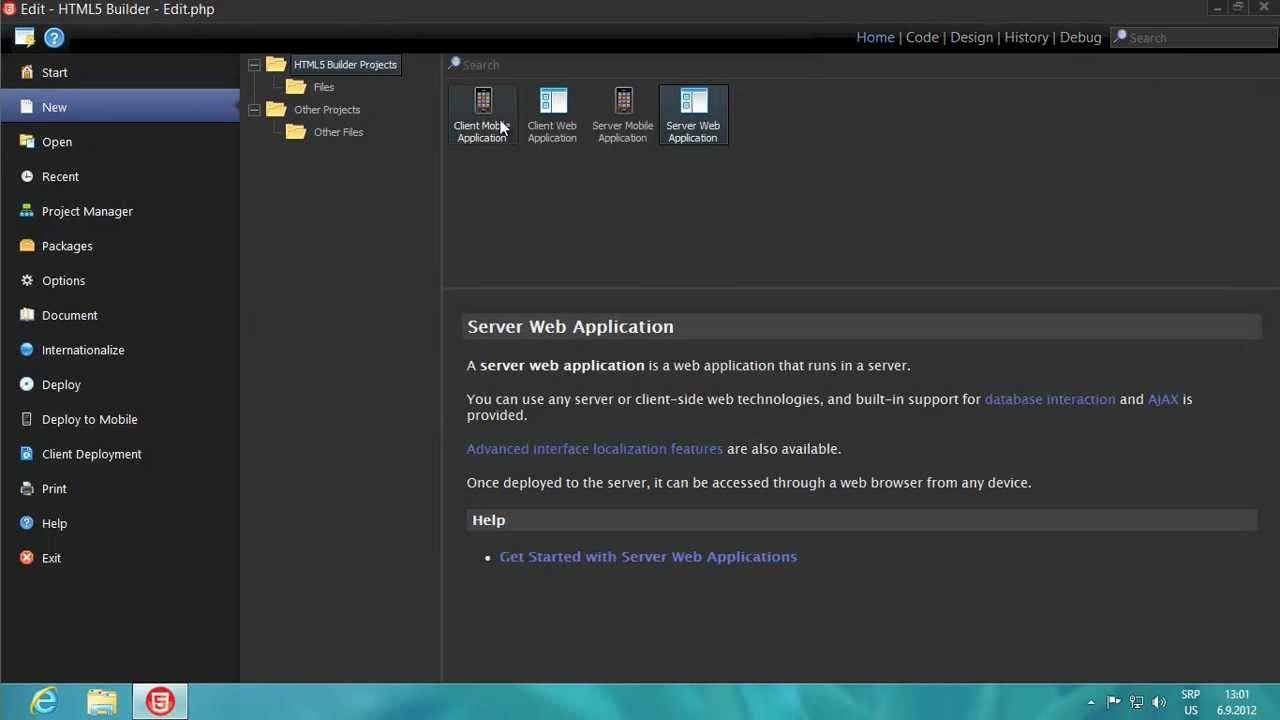Collapse the Other Projects tree node
Screen dimensions: 1280x720
pyautogui.click(x=254, y=110)
